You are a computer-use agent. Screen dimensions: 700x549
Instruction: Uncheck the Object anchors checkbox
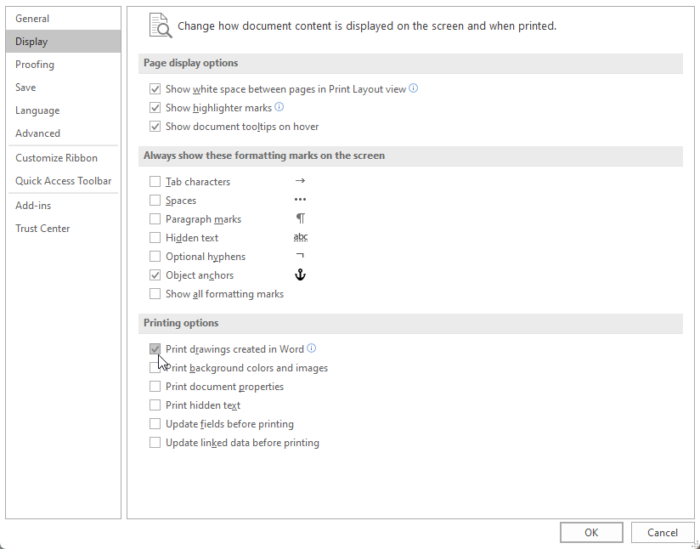[x=155, y=275]
